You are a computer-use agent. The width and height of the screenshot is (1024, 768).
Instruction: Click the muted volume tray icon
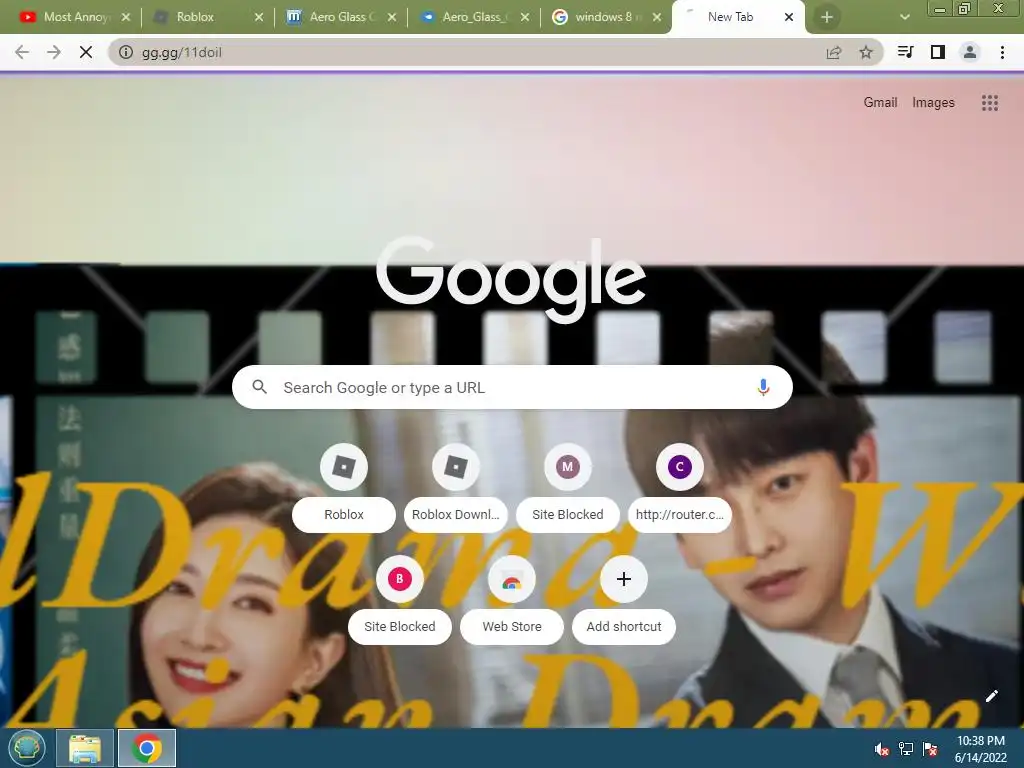coord(881,749)
